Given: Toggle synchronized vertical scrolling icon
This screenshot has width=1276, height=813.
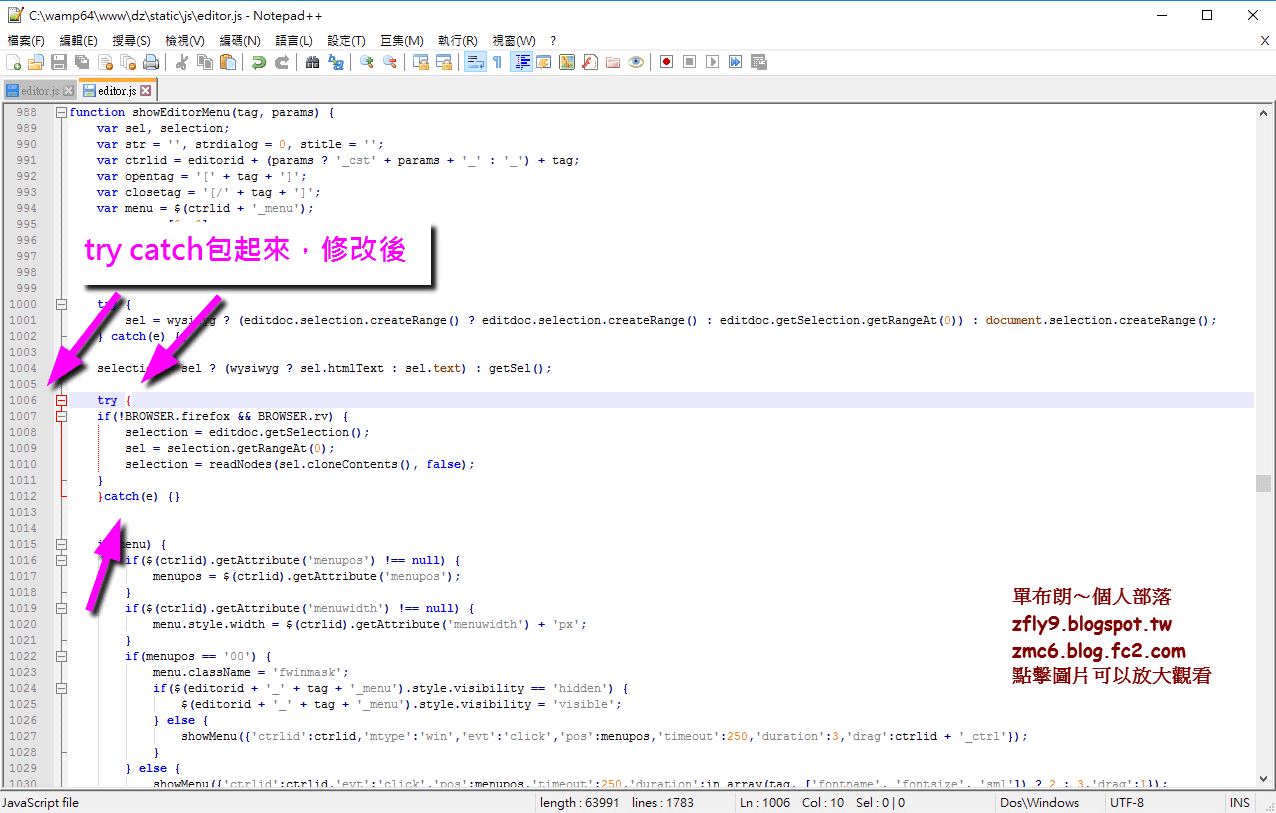Looking at the screenshot, I should [x=421, y=62].
